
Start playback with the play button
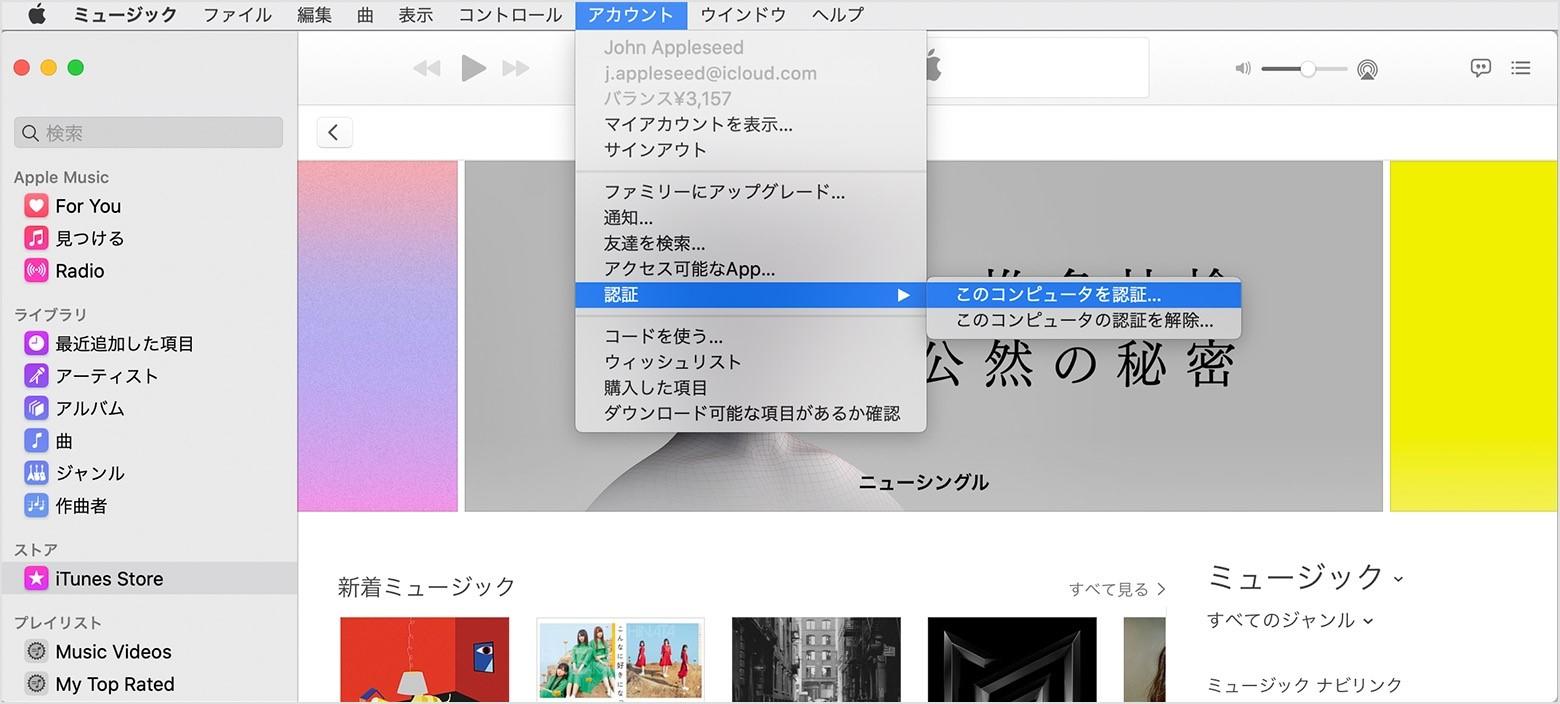coord(473,68)
